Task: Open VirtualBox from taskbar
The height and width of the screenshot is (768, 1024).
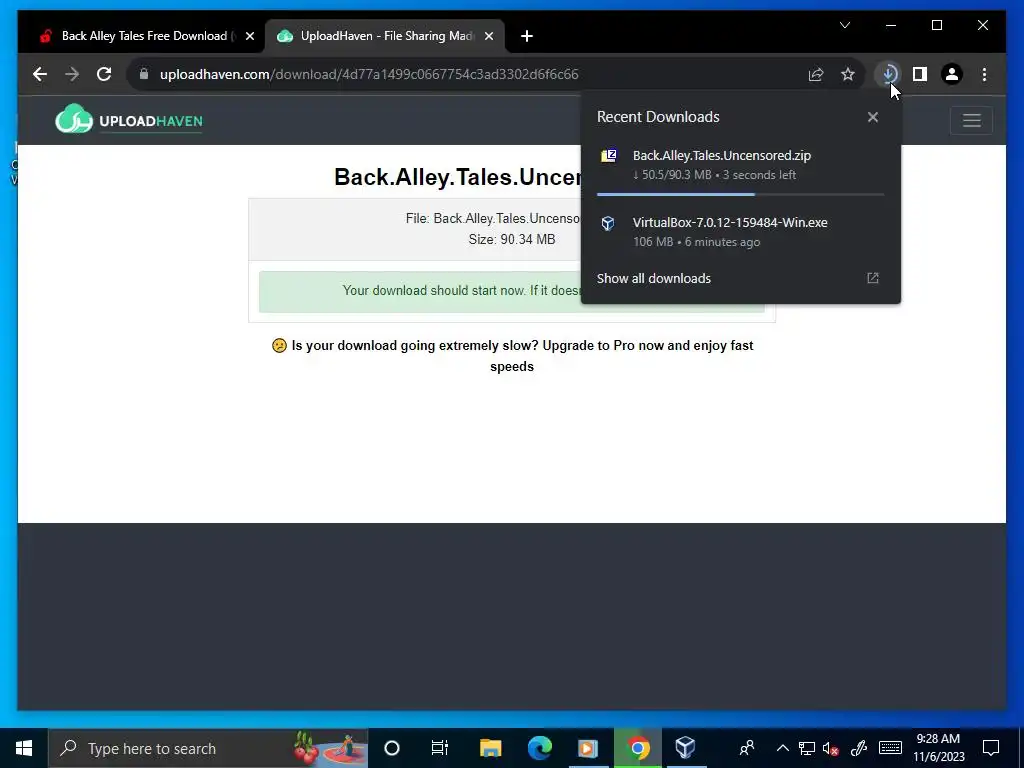Action: coord(686,748)
